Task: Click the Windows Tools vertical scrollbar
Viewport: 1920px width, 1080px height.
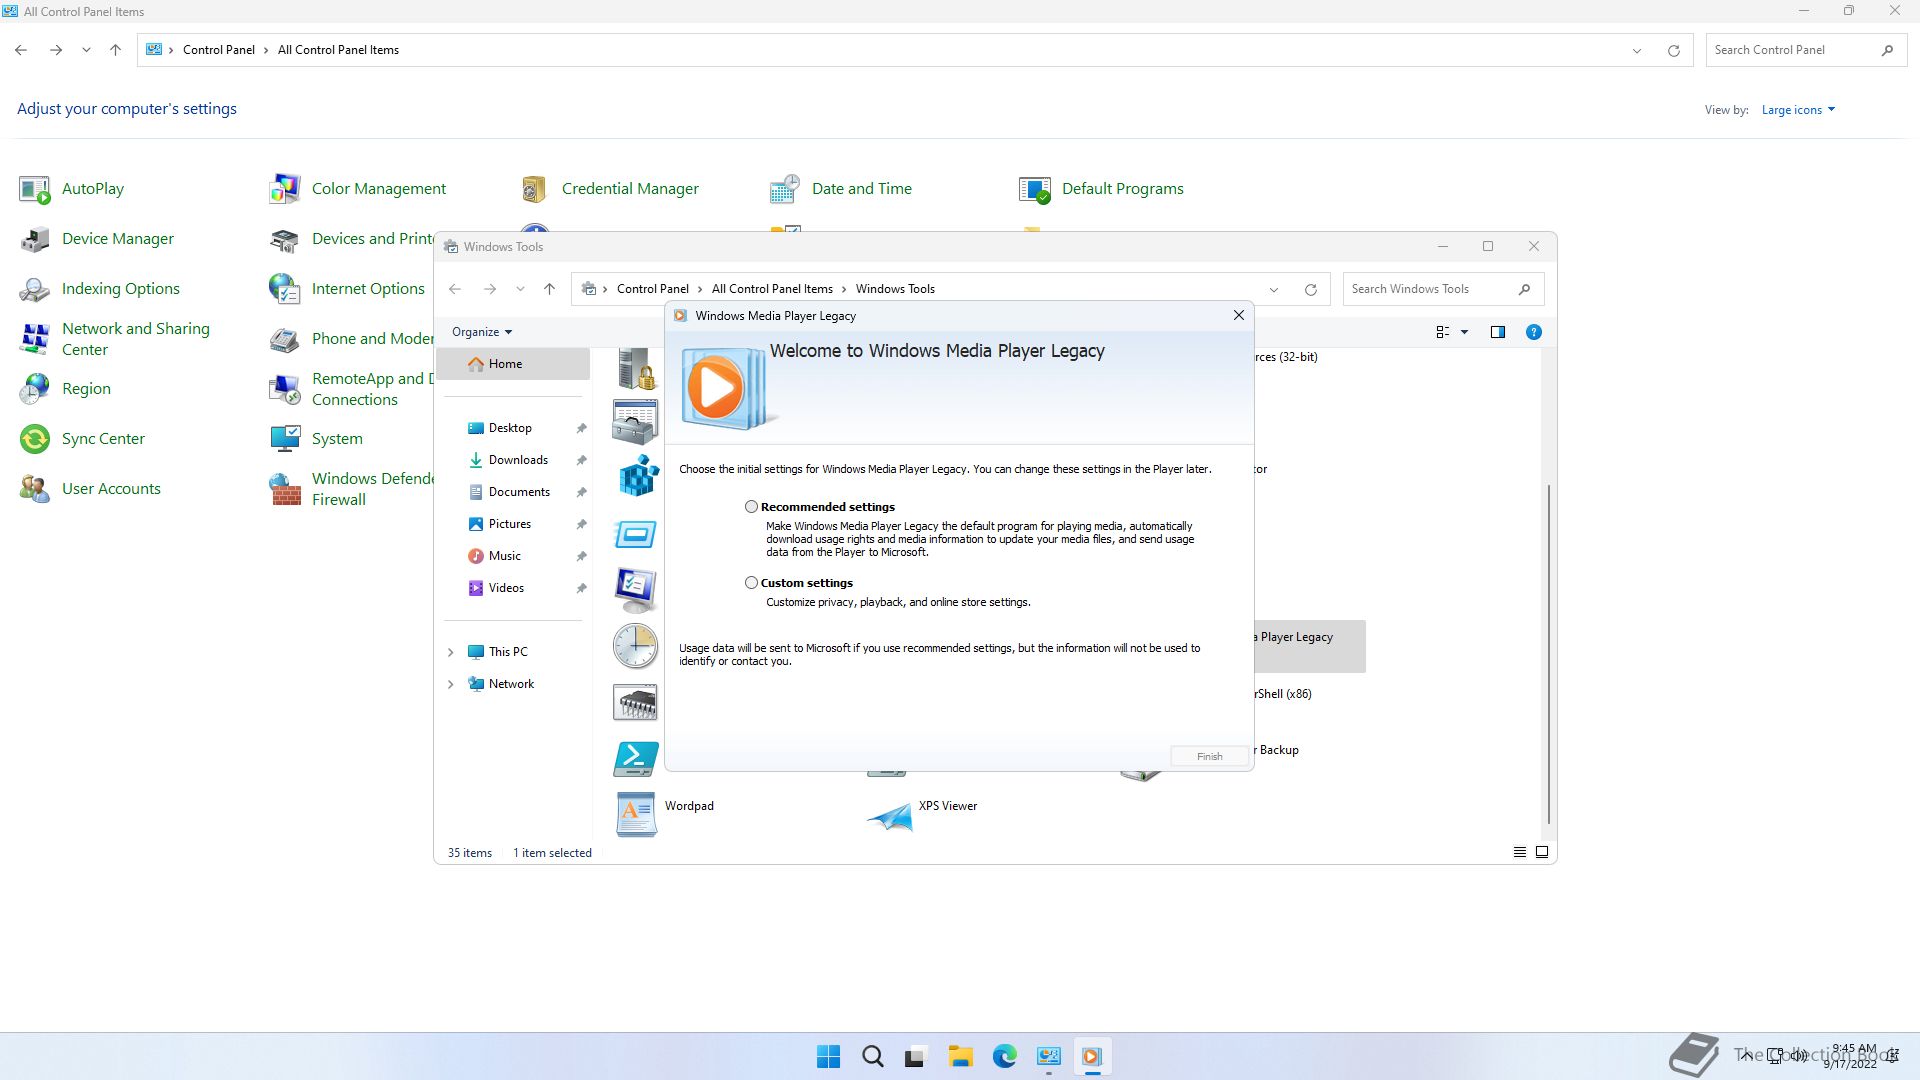Action: click(x=1549, y=654)
